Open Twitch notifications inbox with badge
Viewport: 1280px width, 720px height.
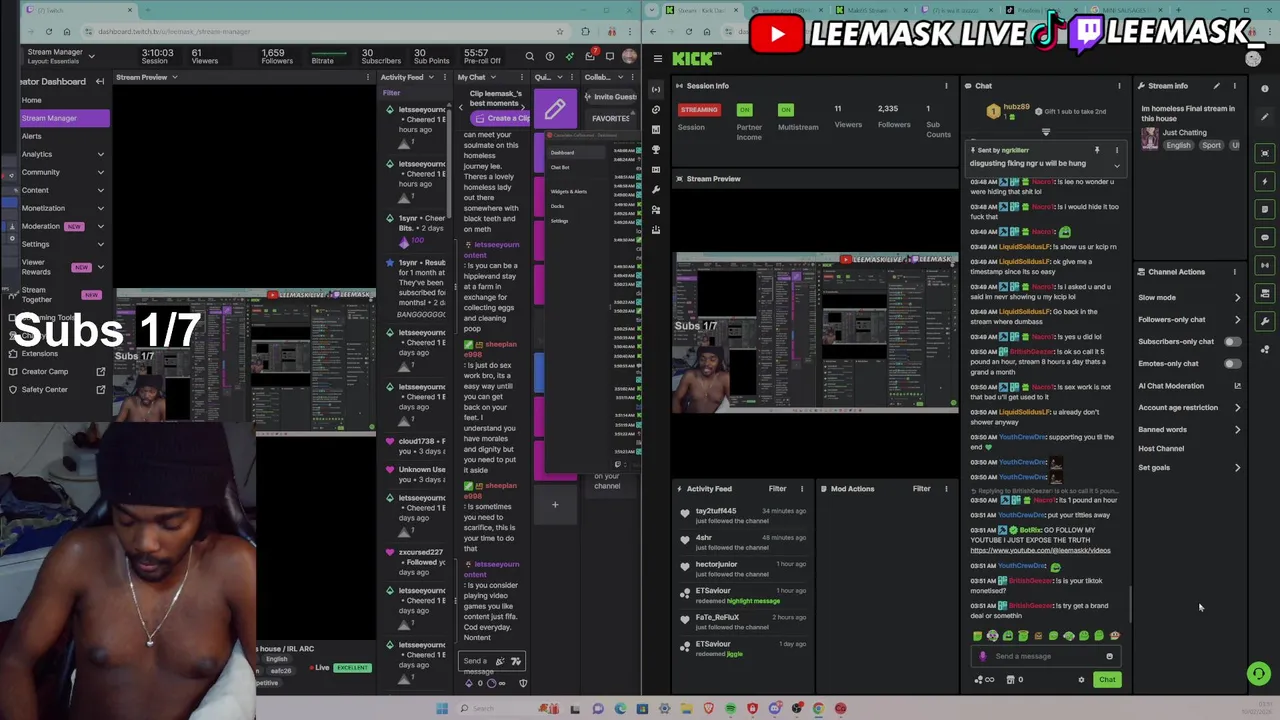tap(590, 56)
